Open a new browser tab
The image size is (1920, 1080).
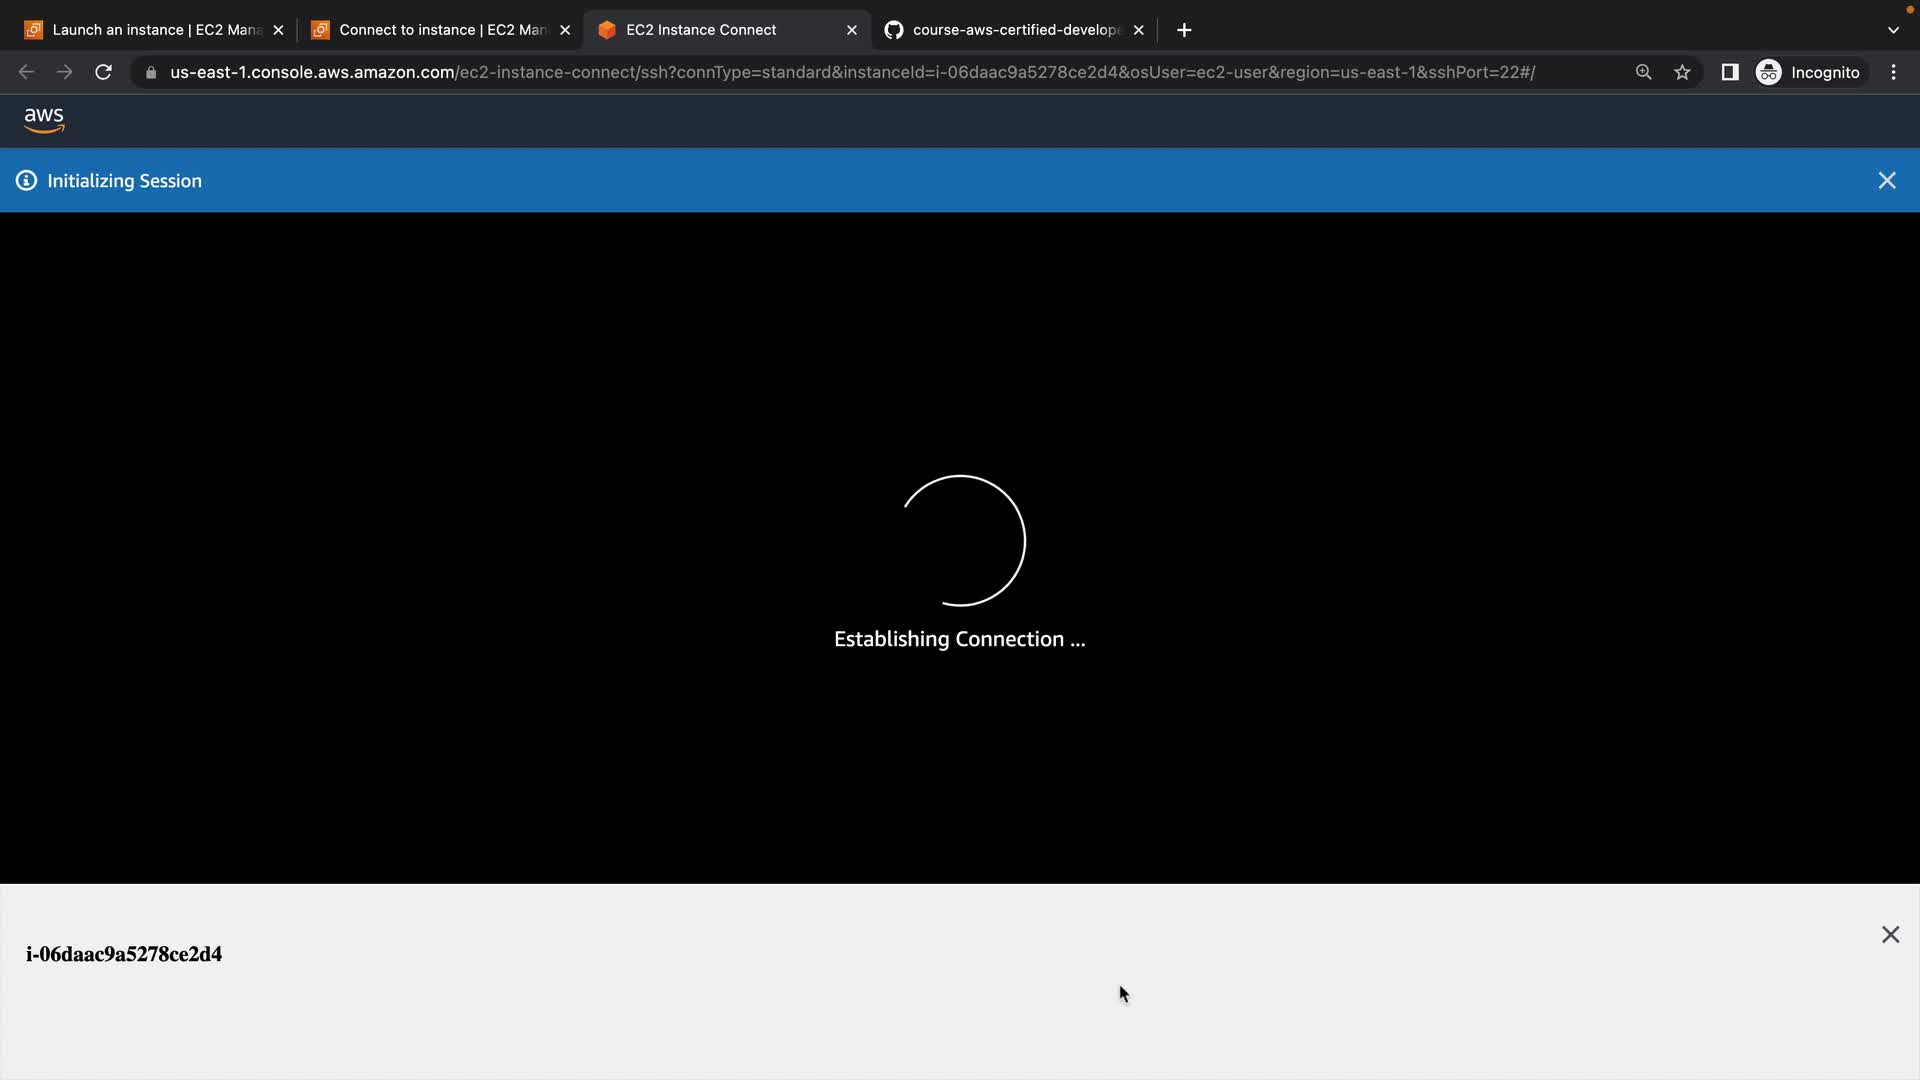pos(1184,30)
